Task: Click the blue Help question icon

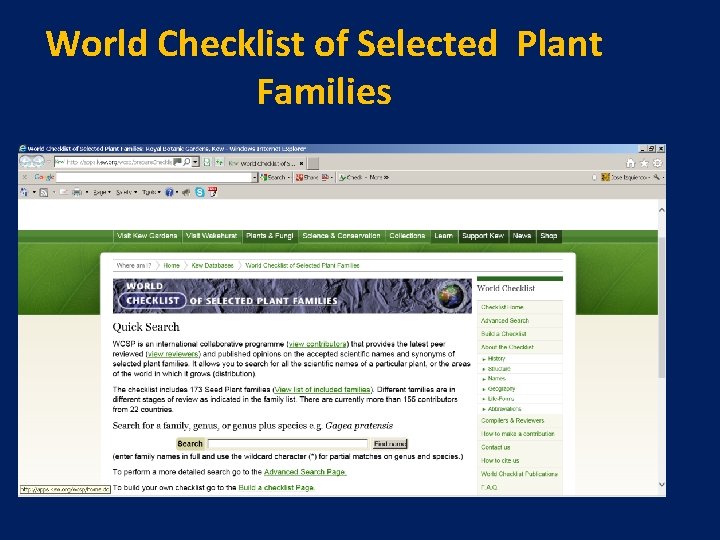Action: click(169, 192)
